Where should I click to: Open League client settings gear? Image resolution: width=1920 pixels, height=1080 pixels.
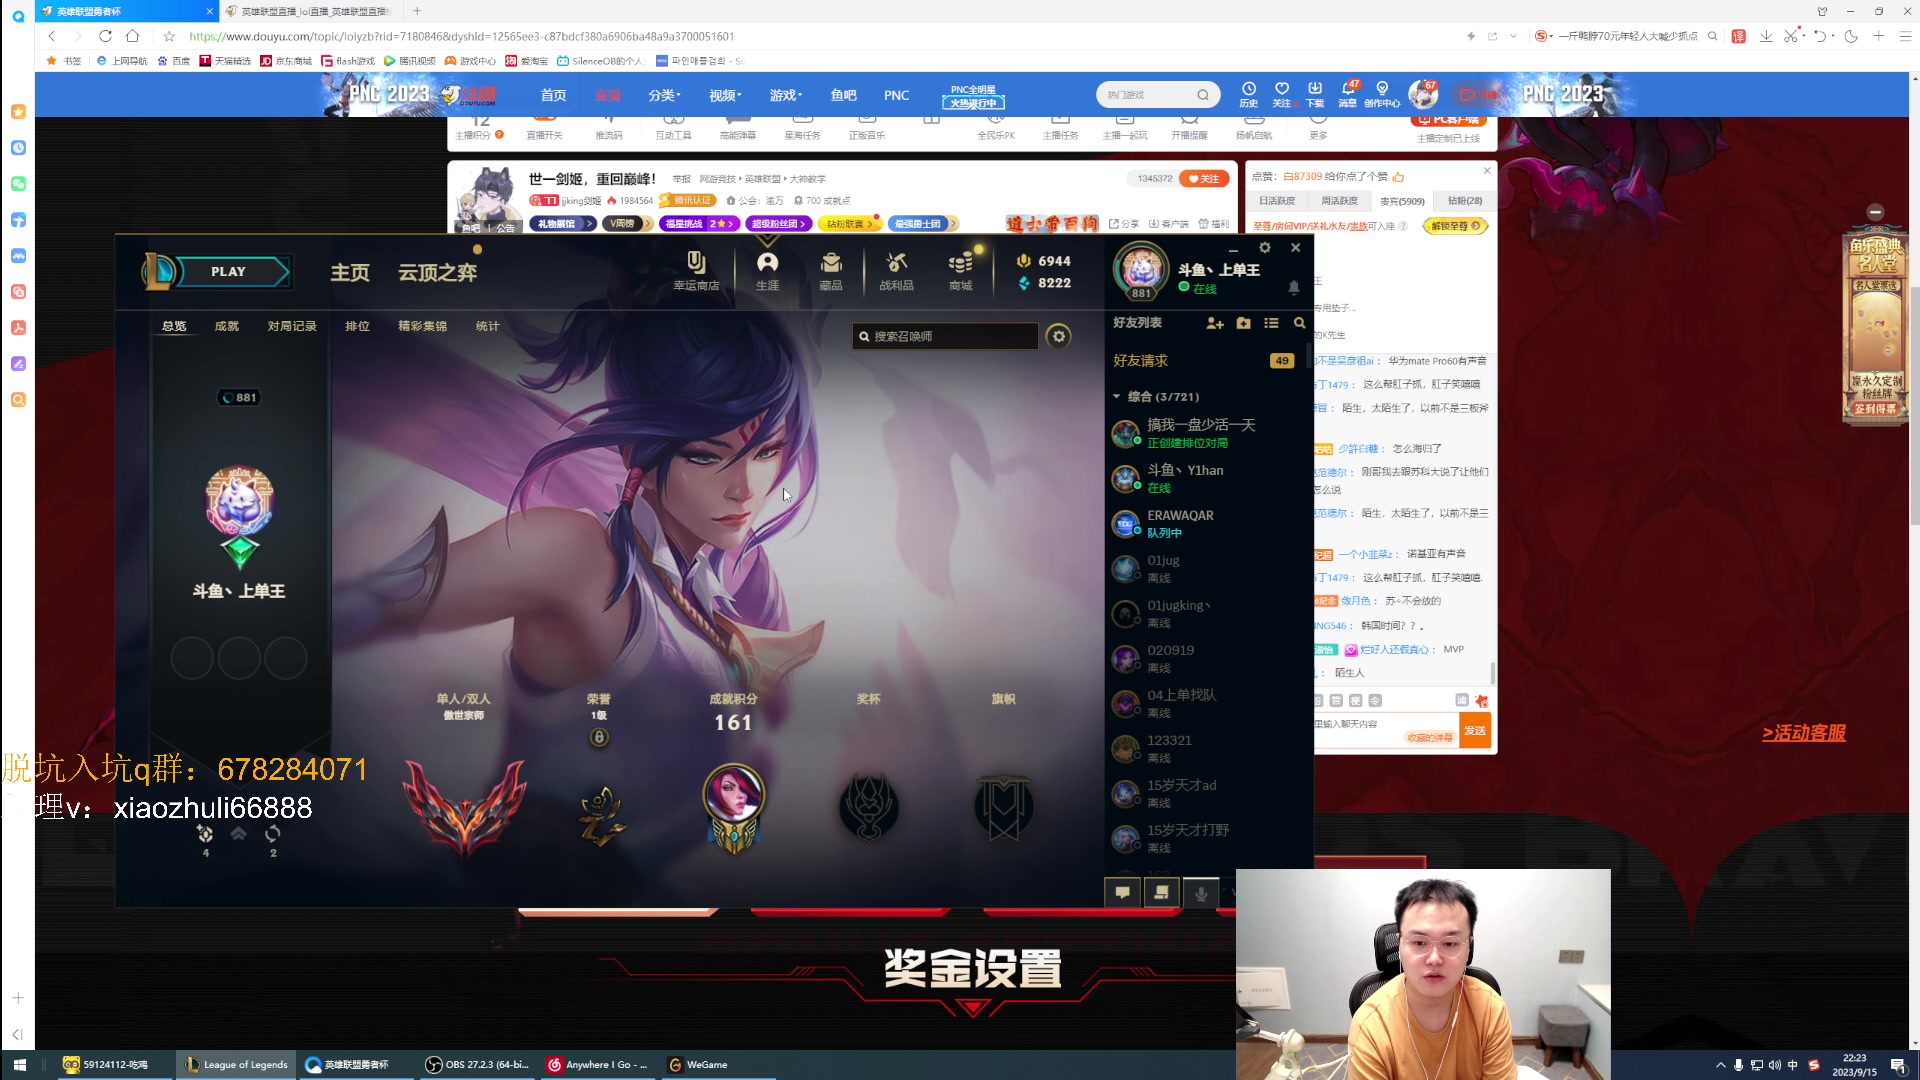coord(1265,248)
